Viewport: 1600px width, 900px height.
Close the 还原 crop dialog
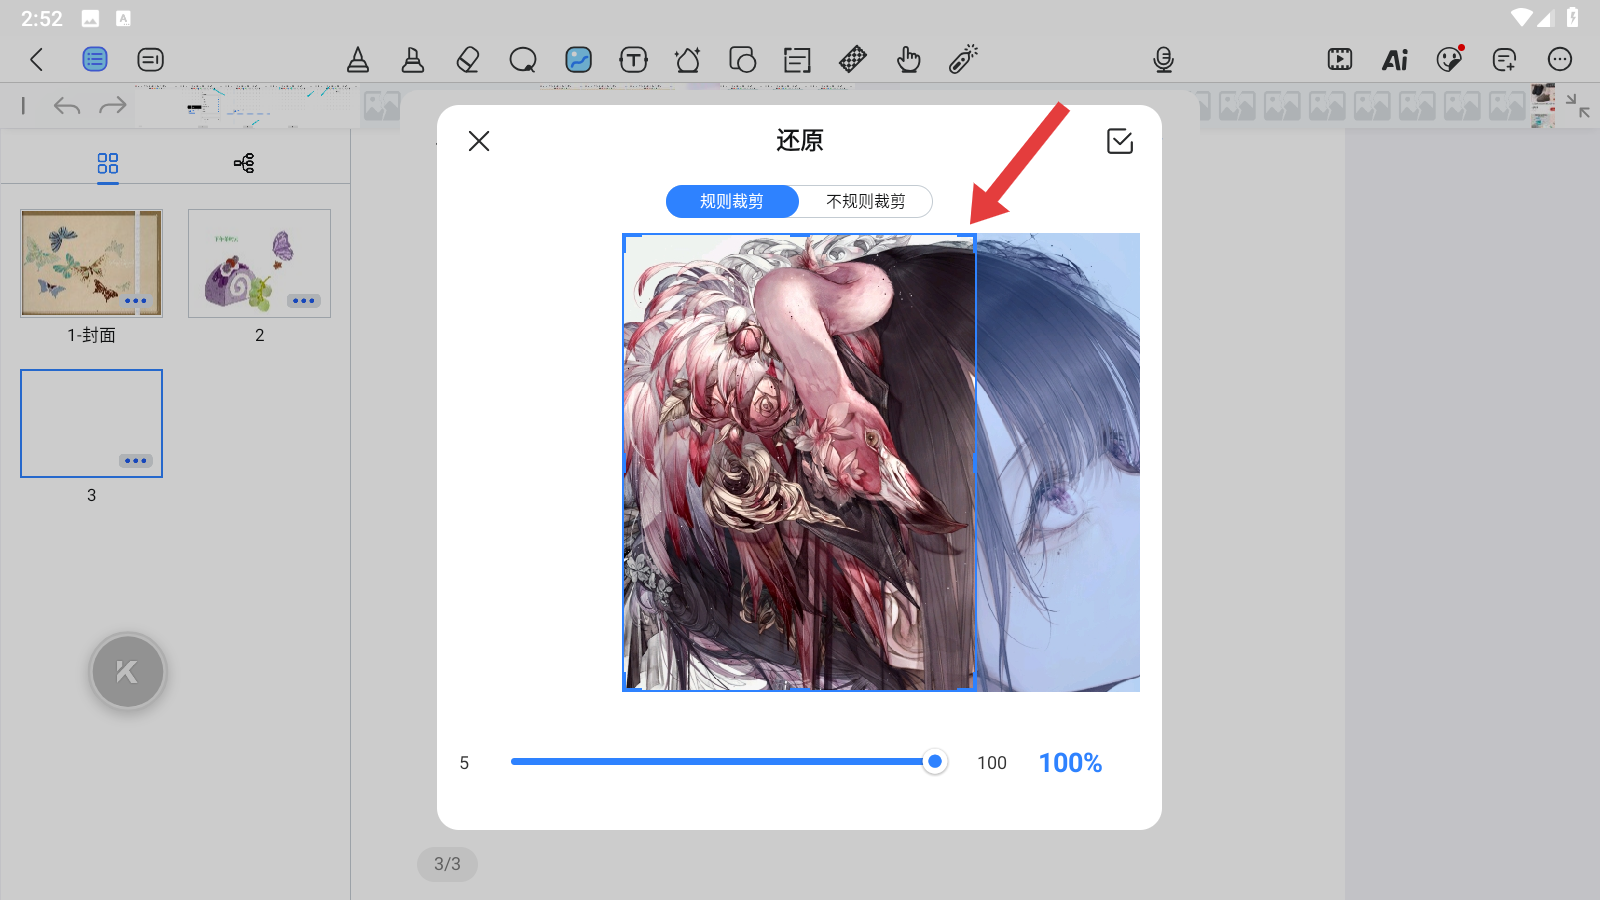tap(479, 141)
